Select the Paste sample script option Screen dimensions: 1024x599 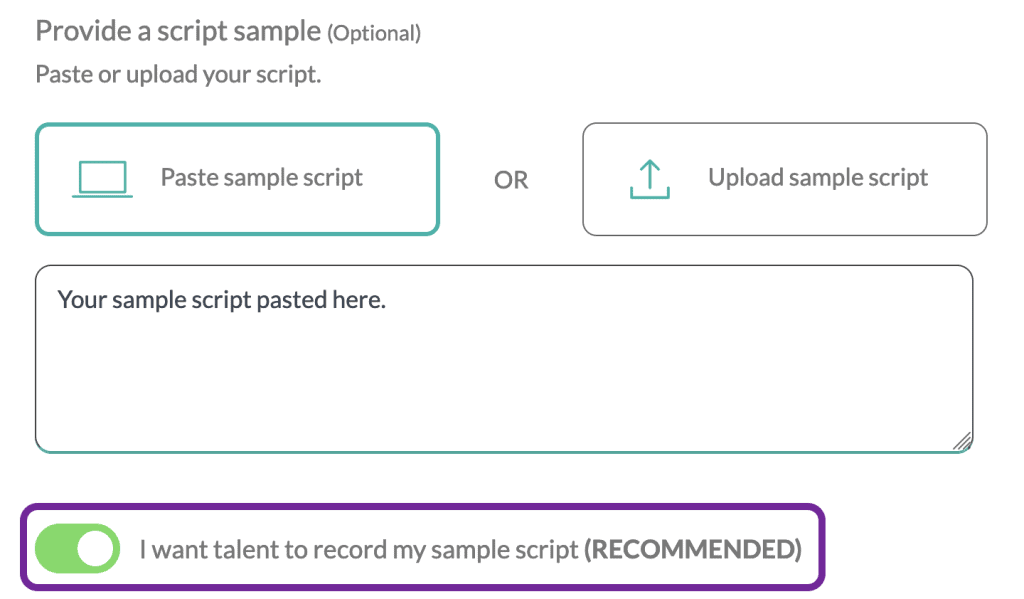pos(237,179)
